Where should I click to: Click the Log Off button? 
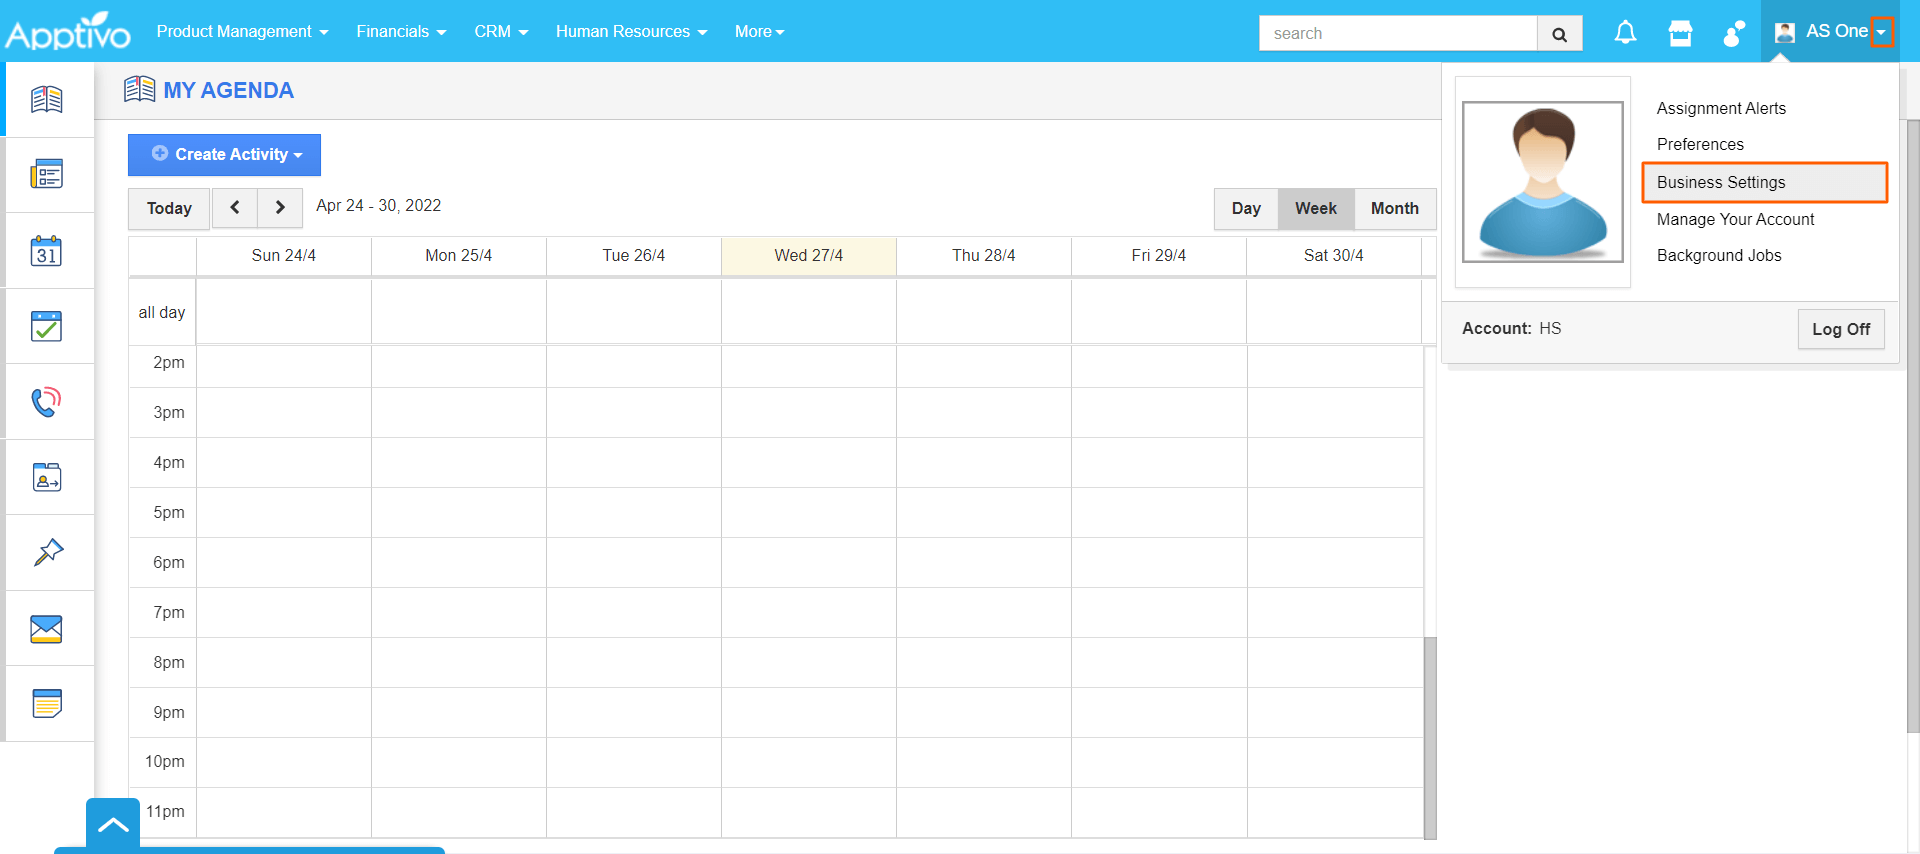tap(1840, 329)
